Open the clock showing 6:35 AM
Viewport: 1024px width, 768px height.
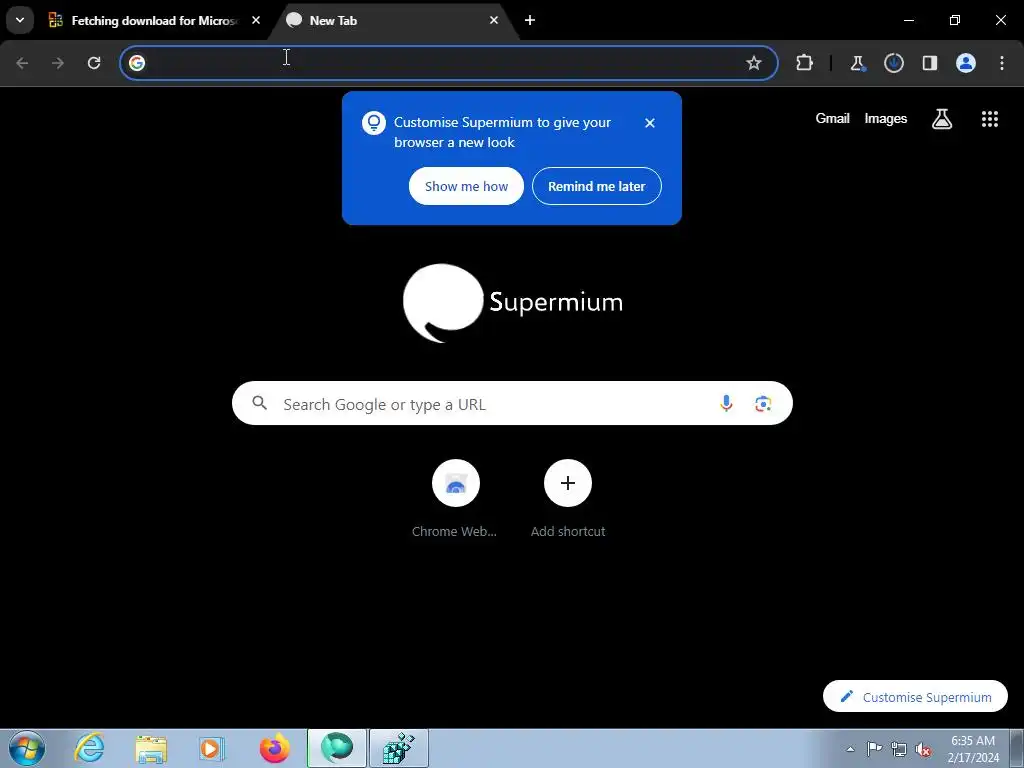[973, 749]
